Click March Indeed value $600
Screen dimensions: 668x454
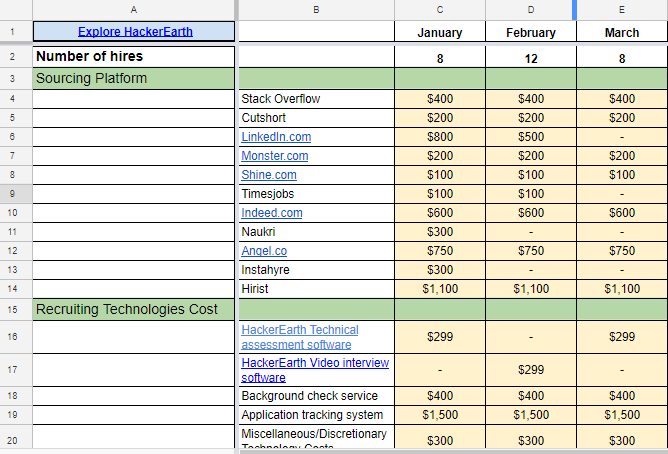click(x=622, y=213)
